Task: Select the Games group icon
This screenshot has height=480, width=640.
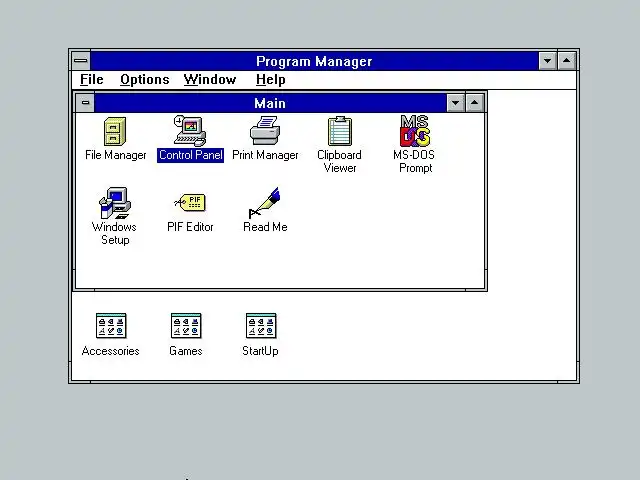Action: [x=186, y=326]
